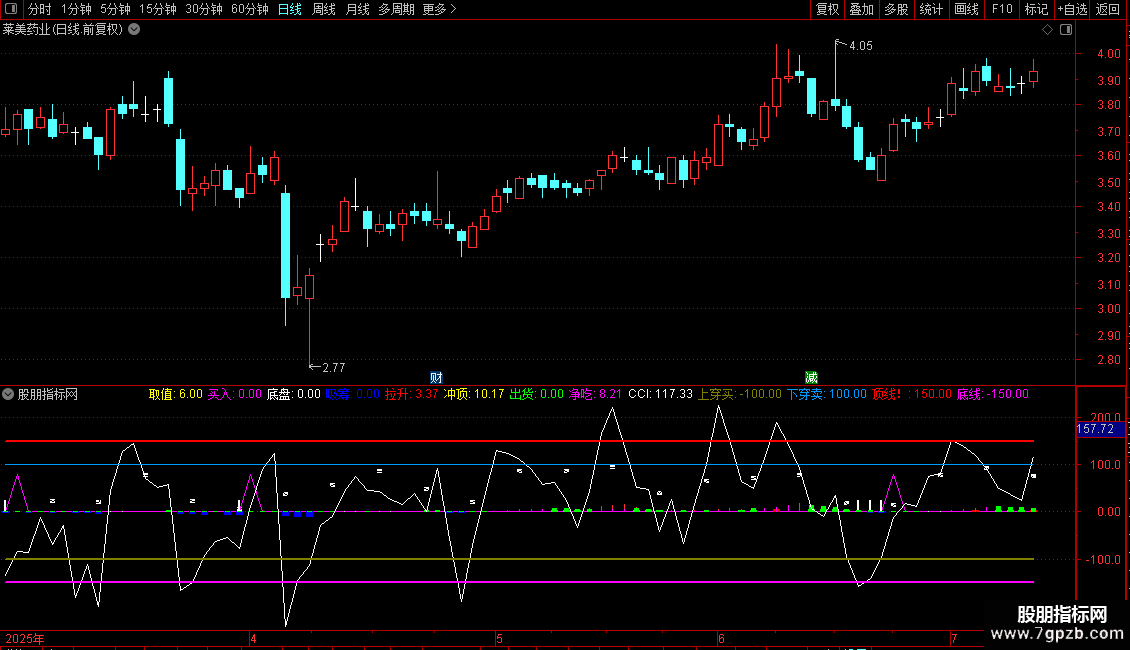
Task: Open F10 company information
Action: pyautogui.click(x=1002, y=9)
